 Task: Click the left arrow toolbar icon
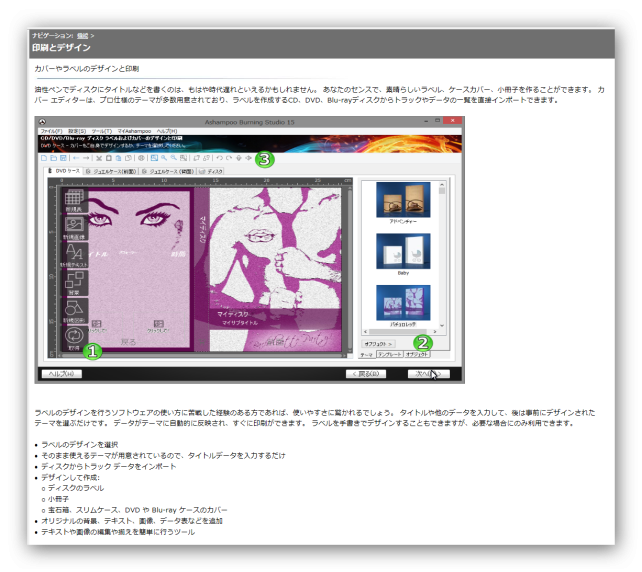pyautogui.click(x=76, y=158)
